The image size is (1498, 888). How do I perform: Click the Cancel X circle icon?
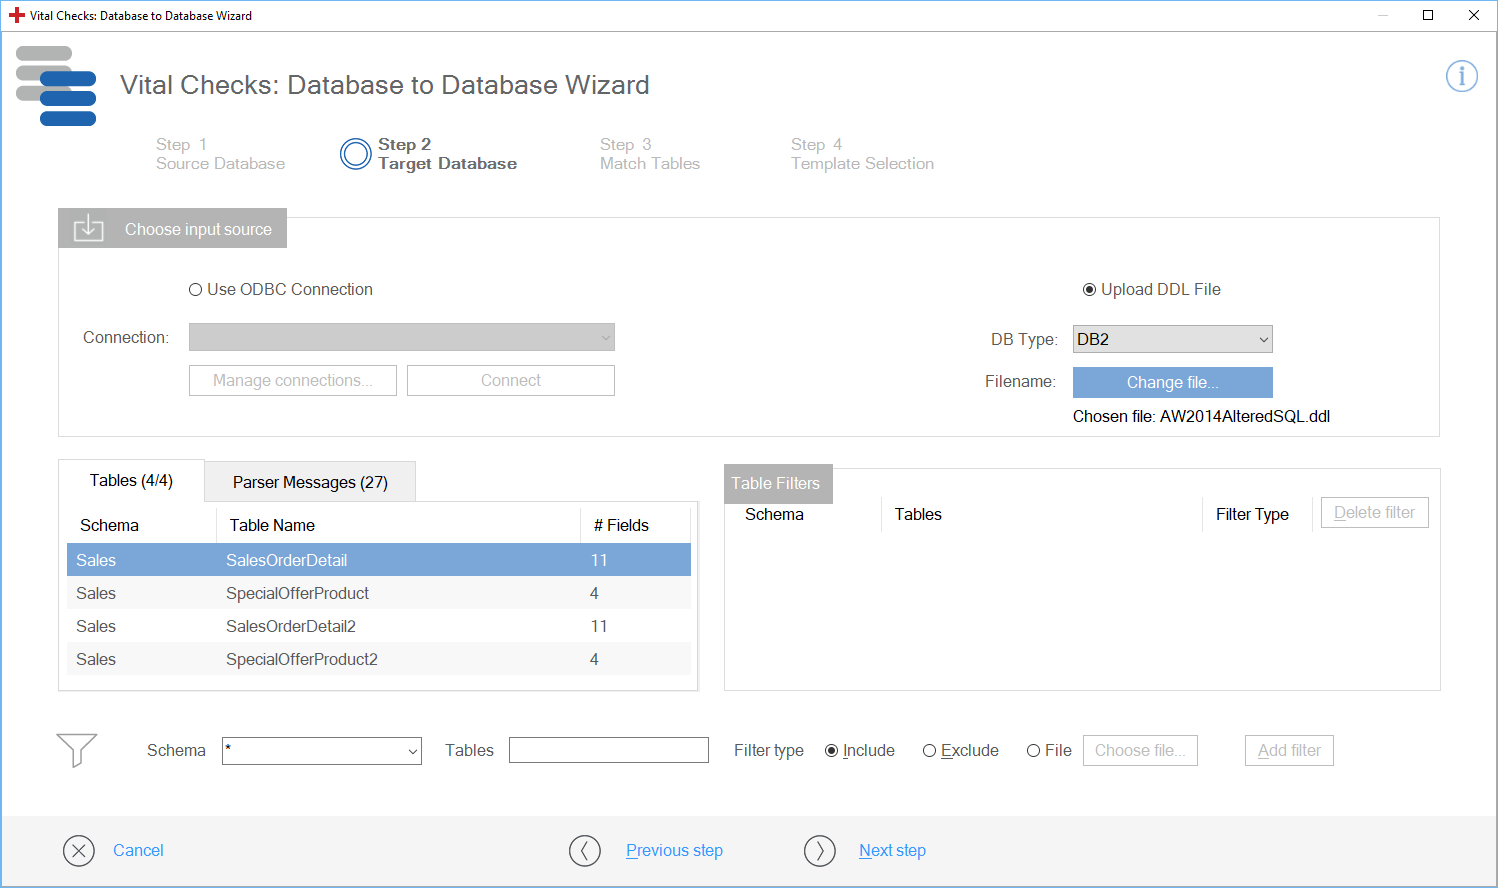pos(79,850)
